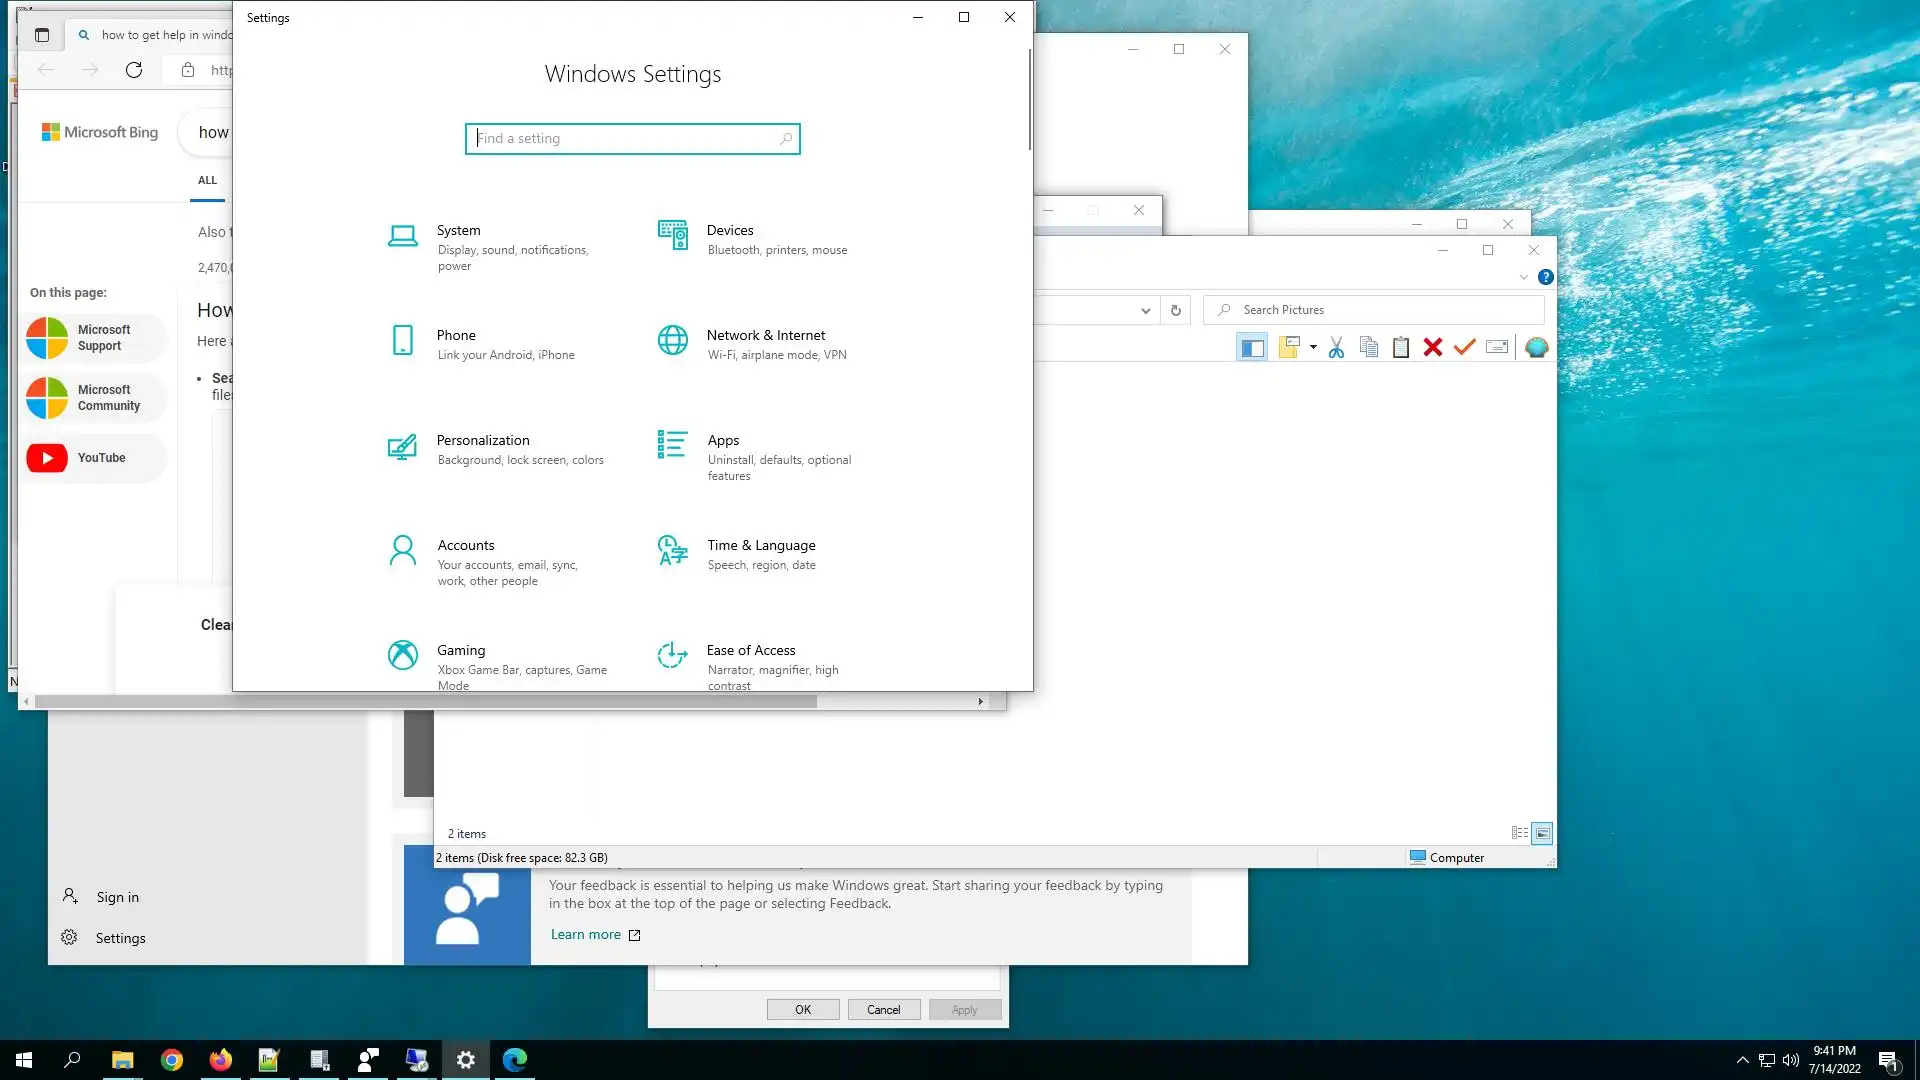Screen dimensions: 1920x1080
Task: Click the browser horizontal scrollbar
Action: click(x=425, y=702)
